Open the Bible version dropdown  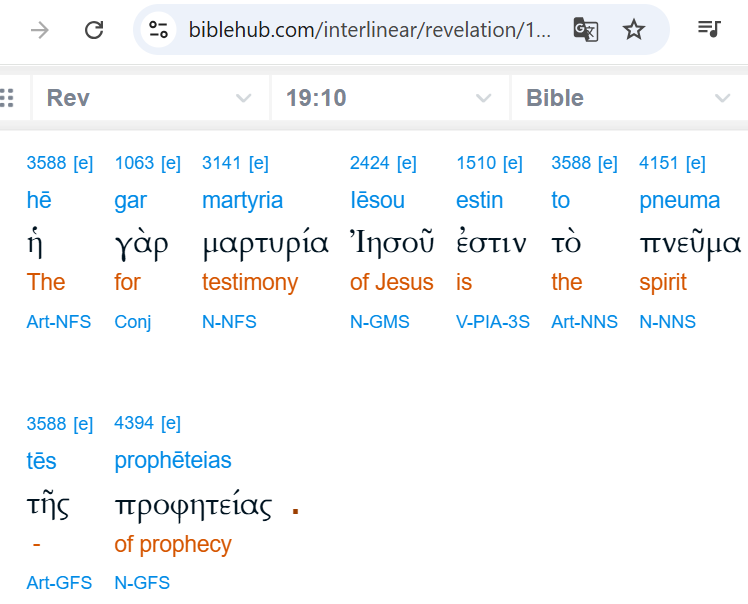(630, 98)
